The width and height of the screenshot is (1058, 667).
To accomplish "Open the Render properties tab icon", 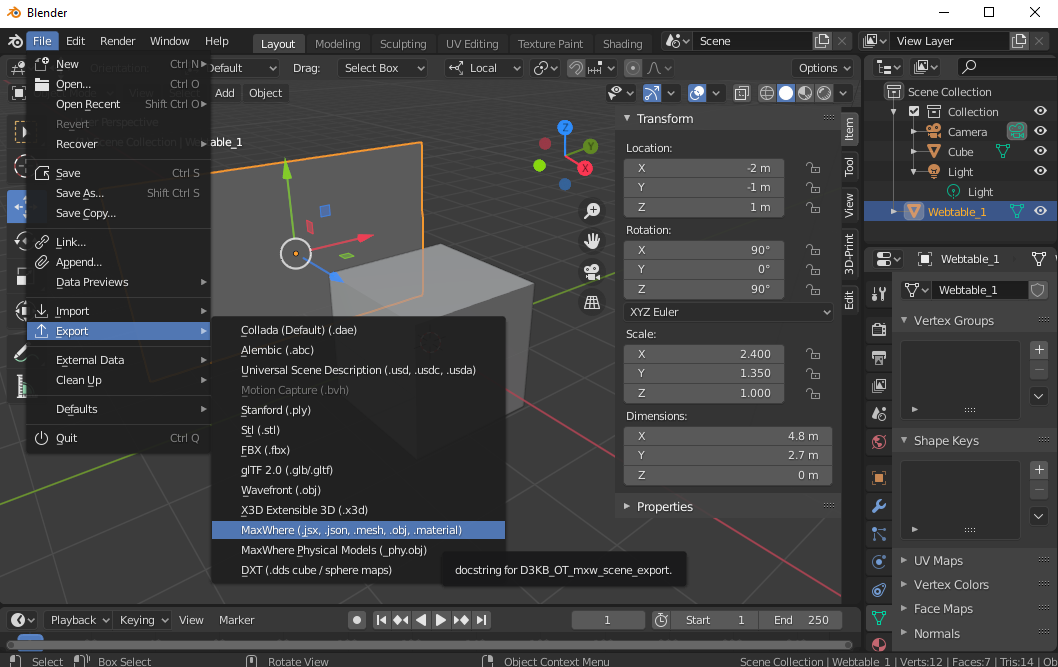I will 879,329.
